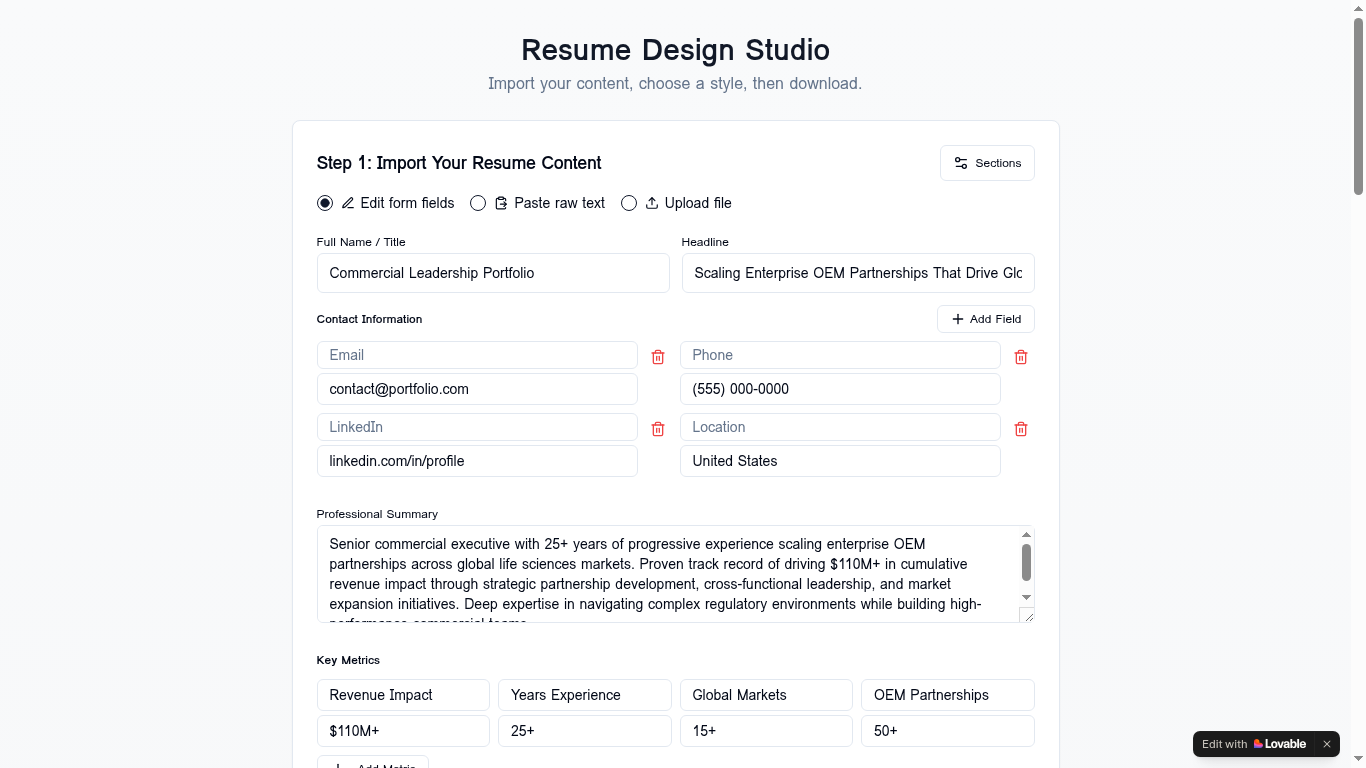Select the Paste raw text radio

coord(478,203)
